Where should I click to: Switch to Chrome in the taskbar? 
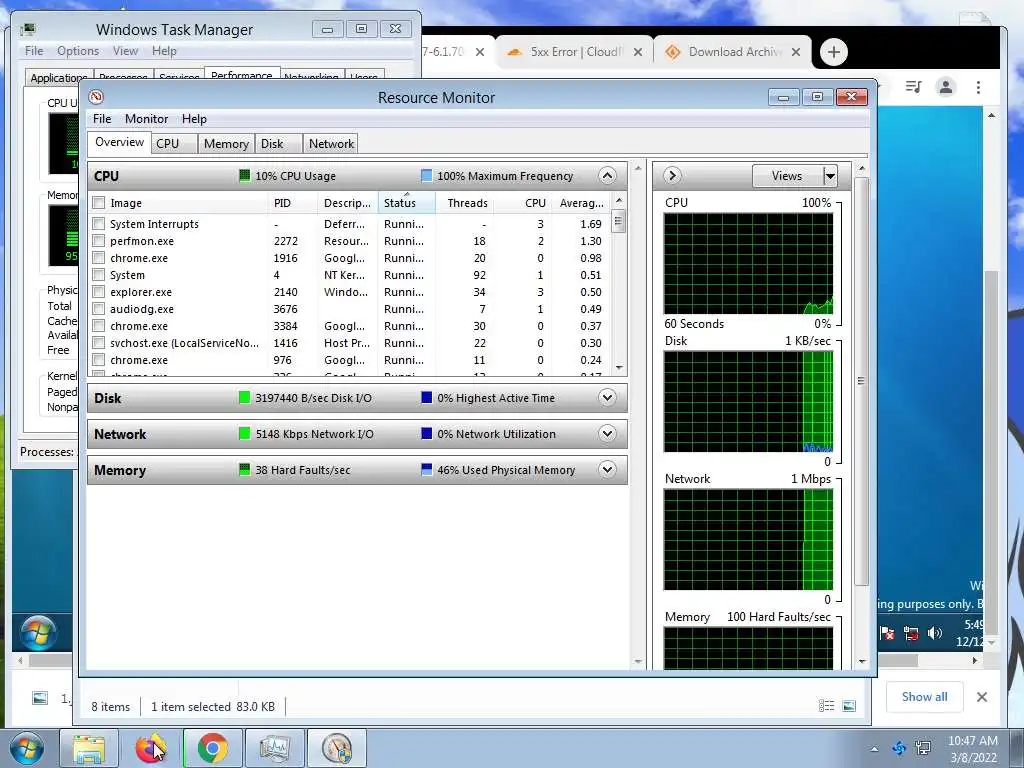(x=212, y=748)
